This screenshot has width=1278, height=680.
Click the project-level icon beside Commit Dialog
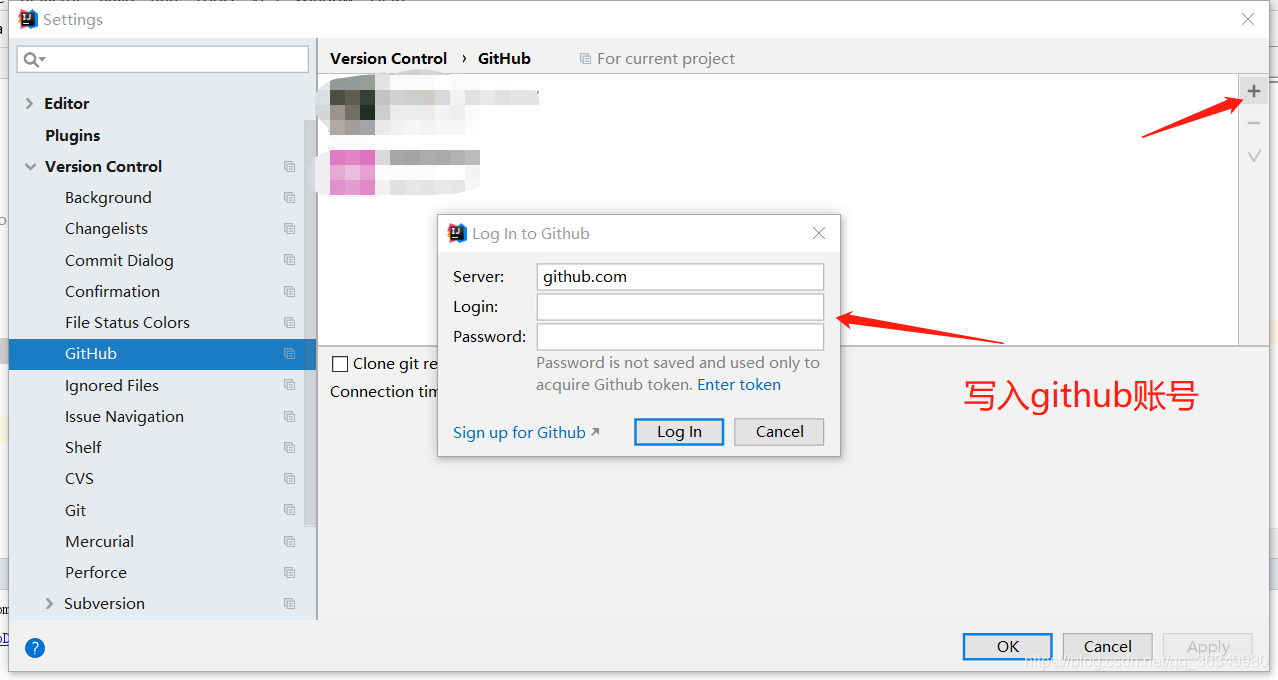pyautogui.click(x=289, y=260)
